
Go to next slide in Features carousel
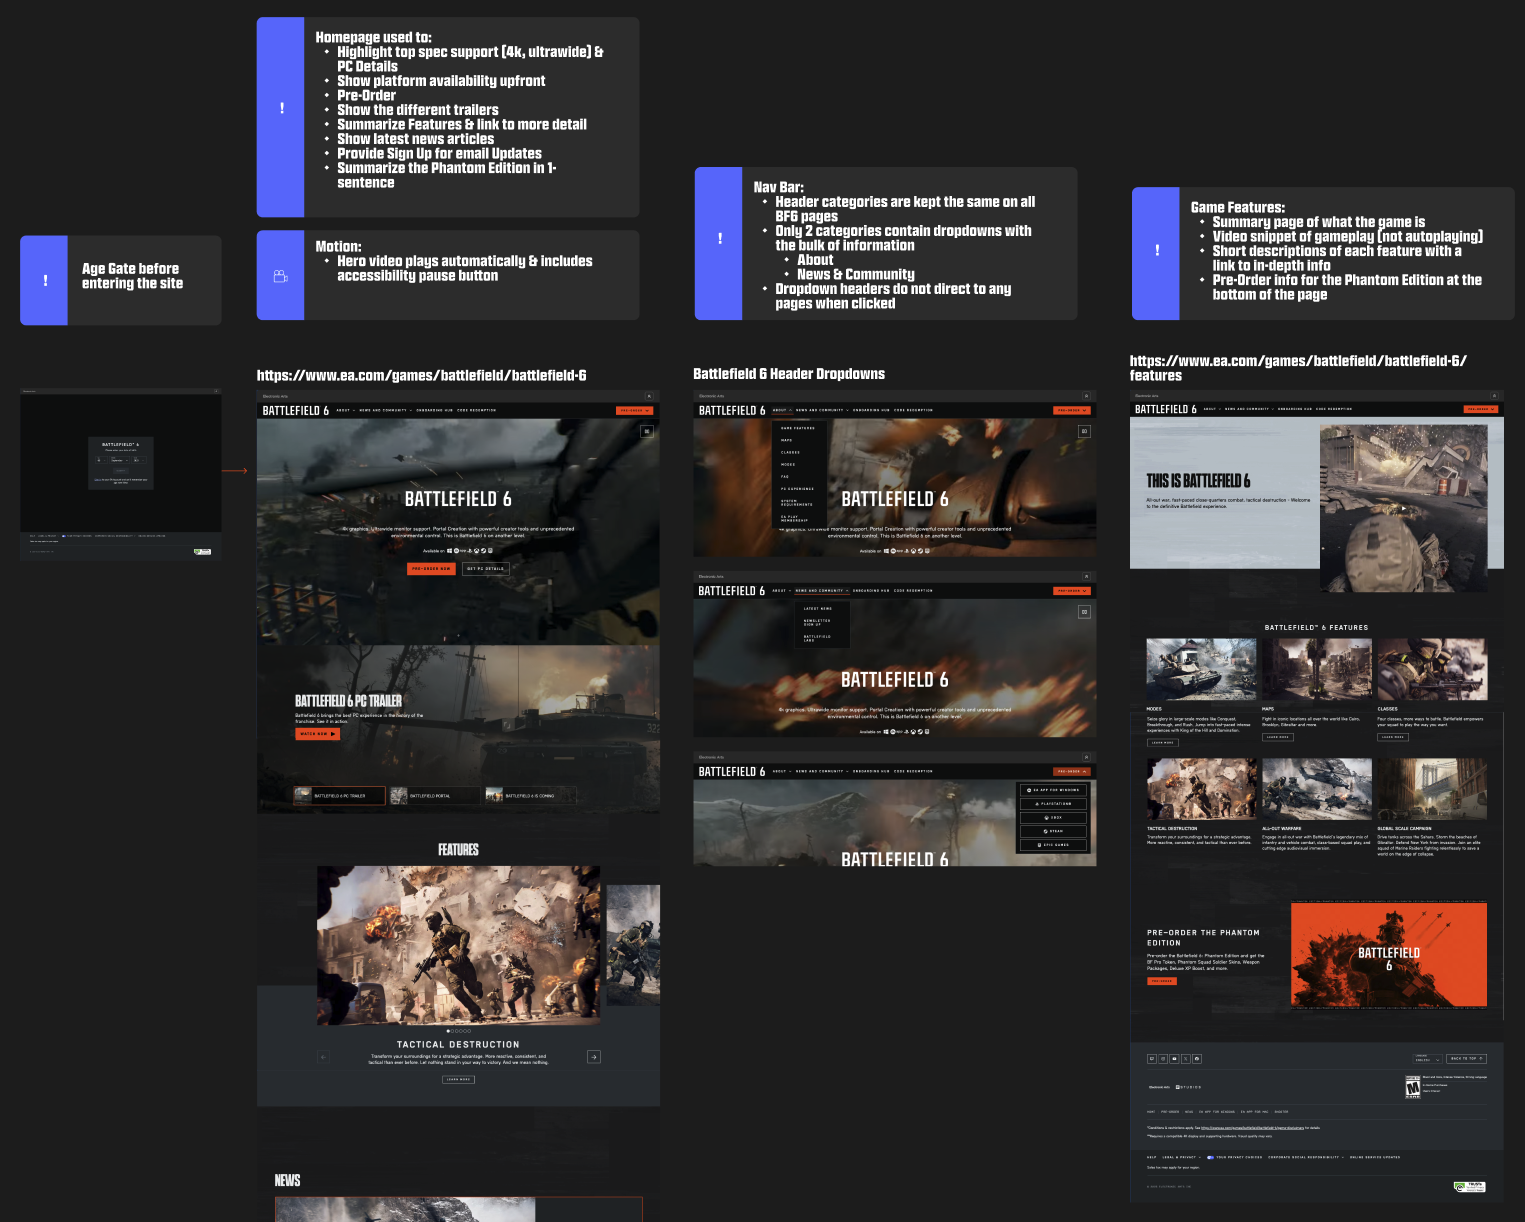(x=594, y=1056)
